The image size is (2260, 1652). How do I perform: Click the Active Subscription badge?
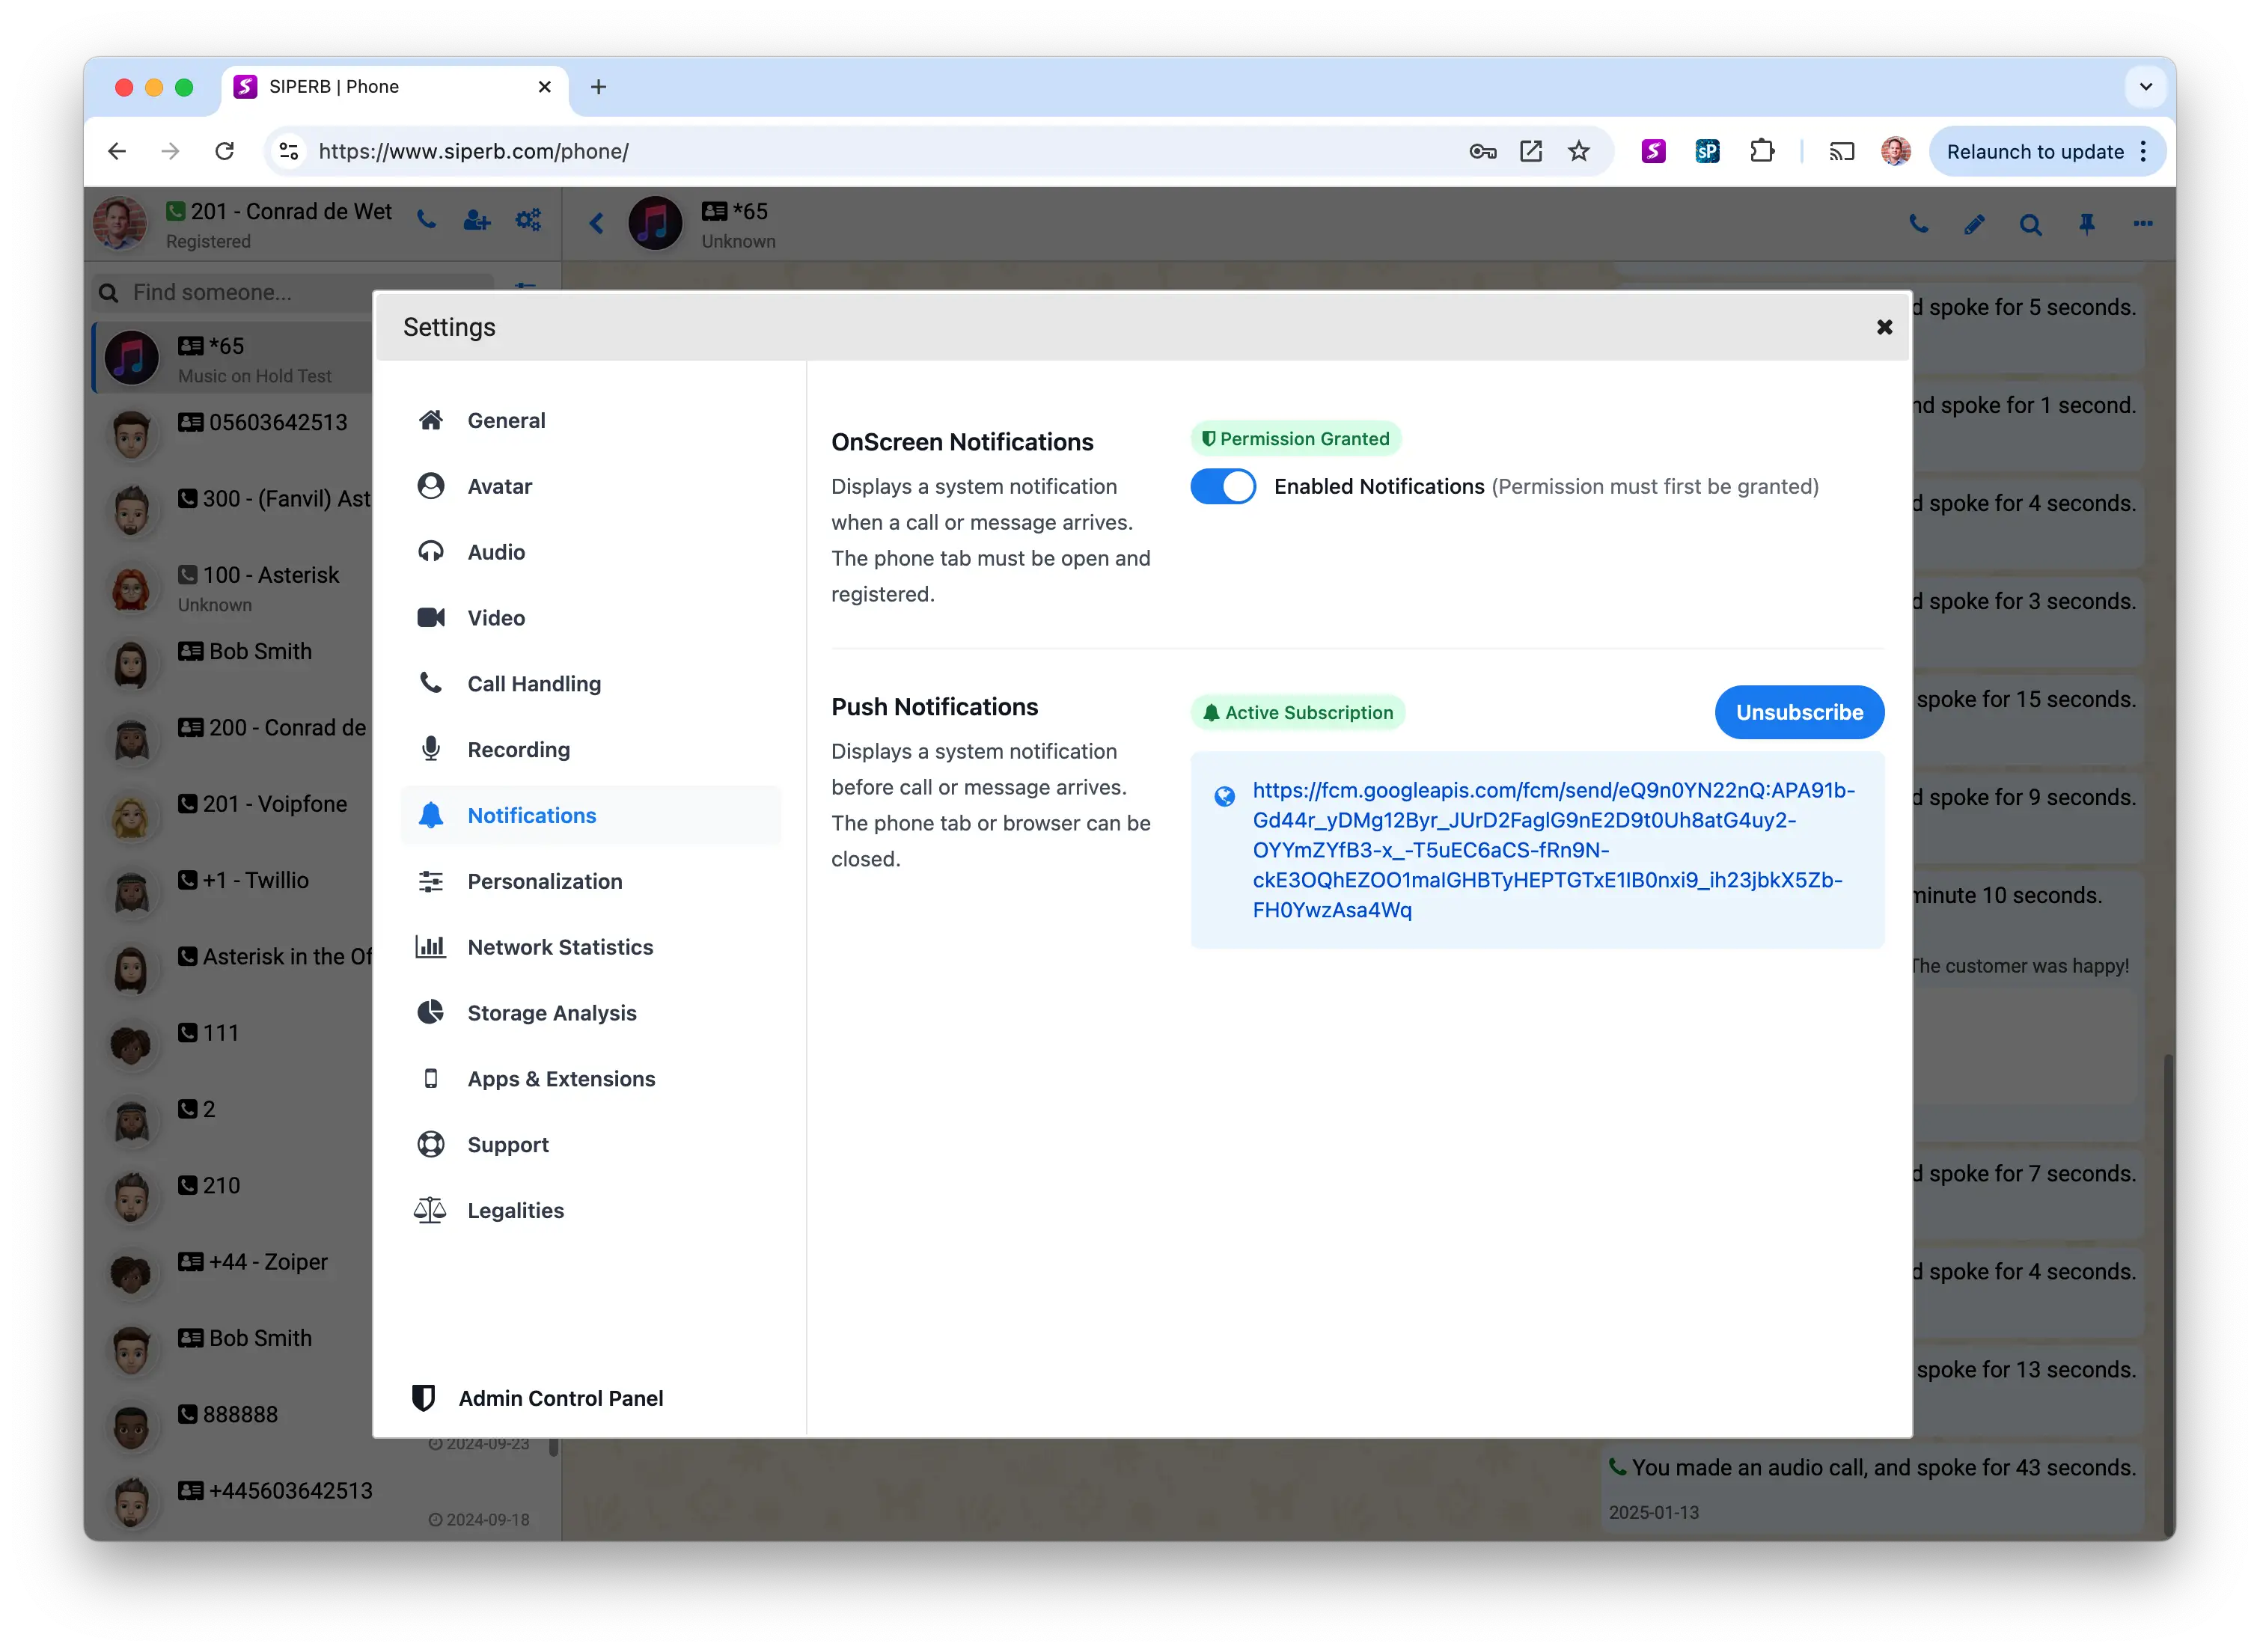[x=1298, y=713]
